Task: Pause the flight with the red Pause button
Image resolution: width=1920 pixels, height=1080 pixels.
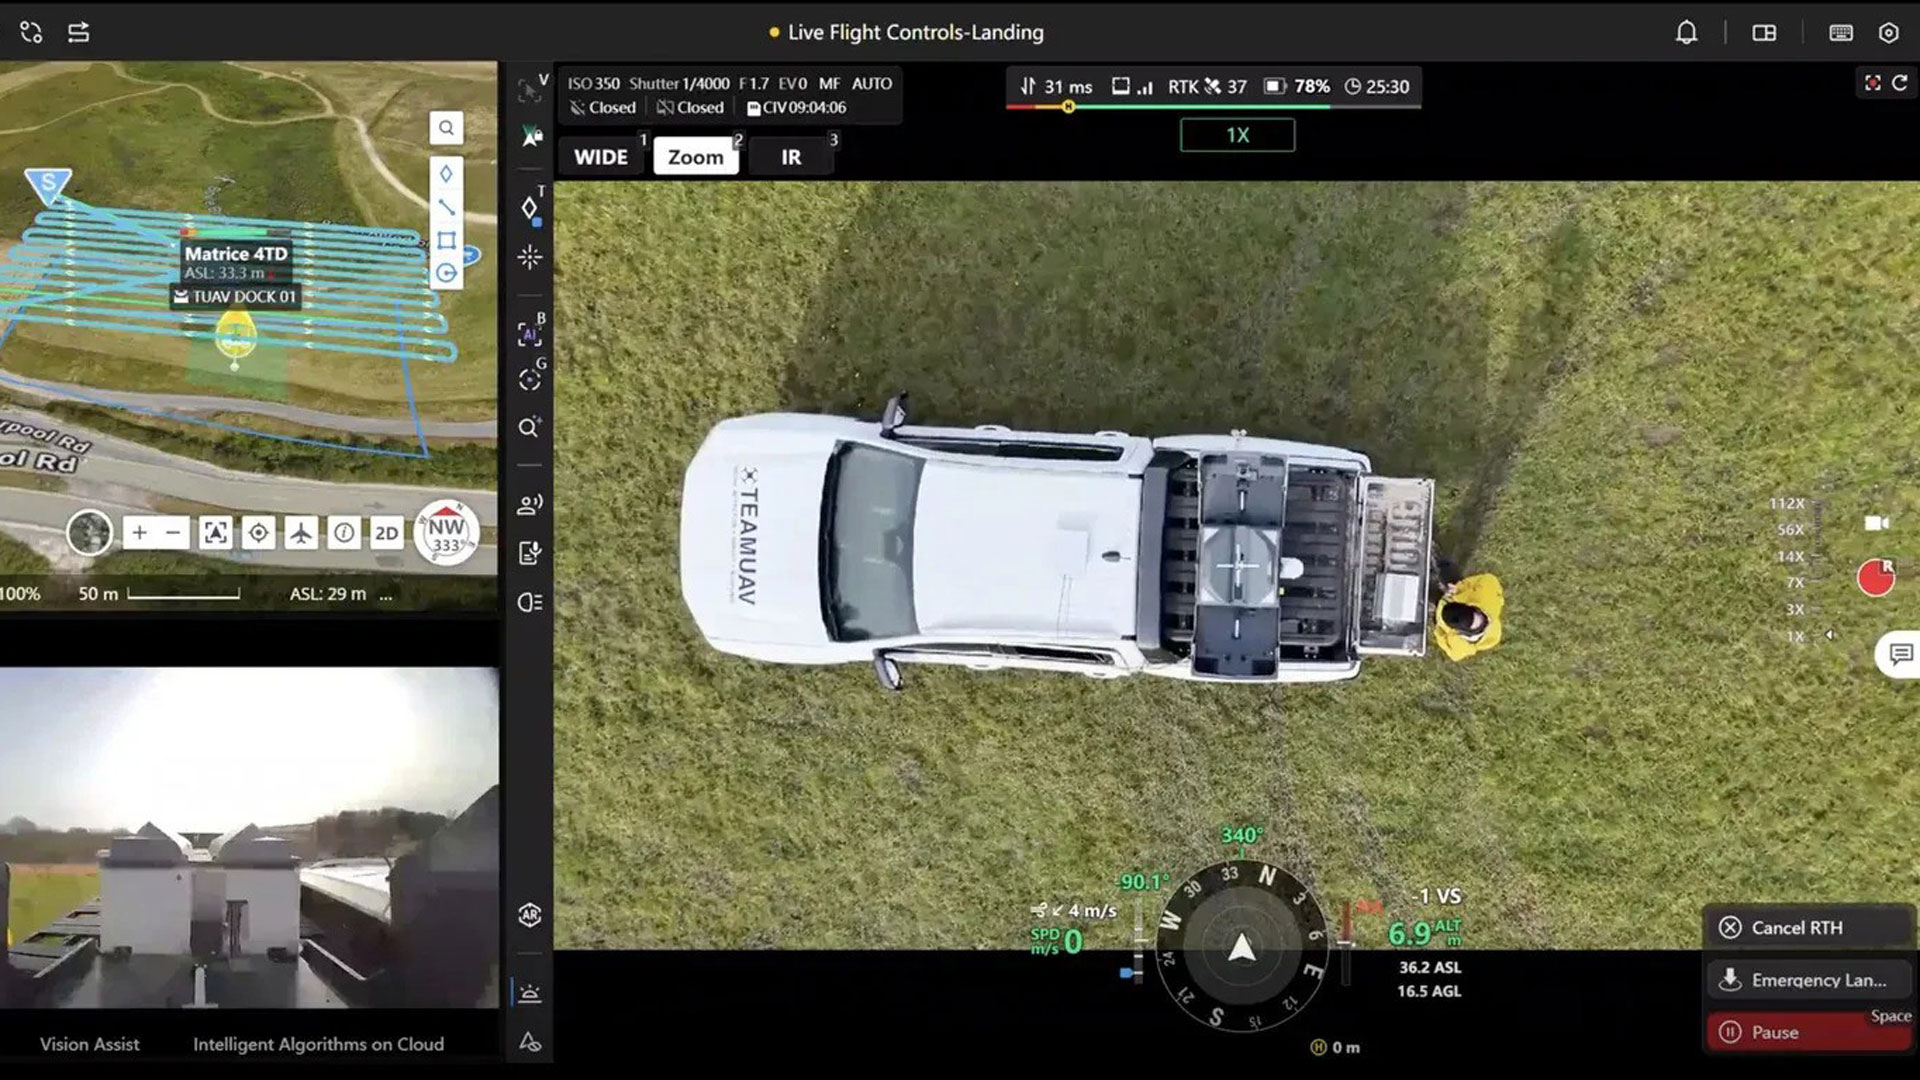Action: click(1809, 1032)
